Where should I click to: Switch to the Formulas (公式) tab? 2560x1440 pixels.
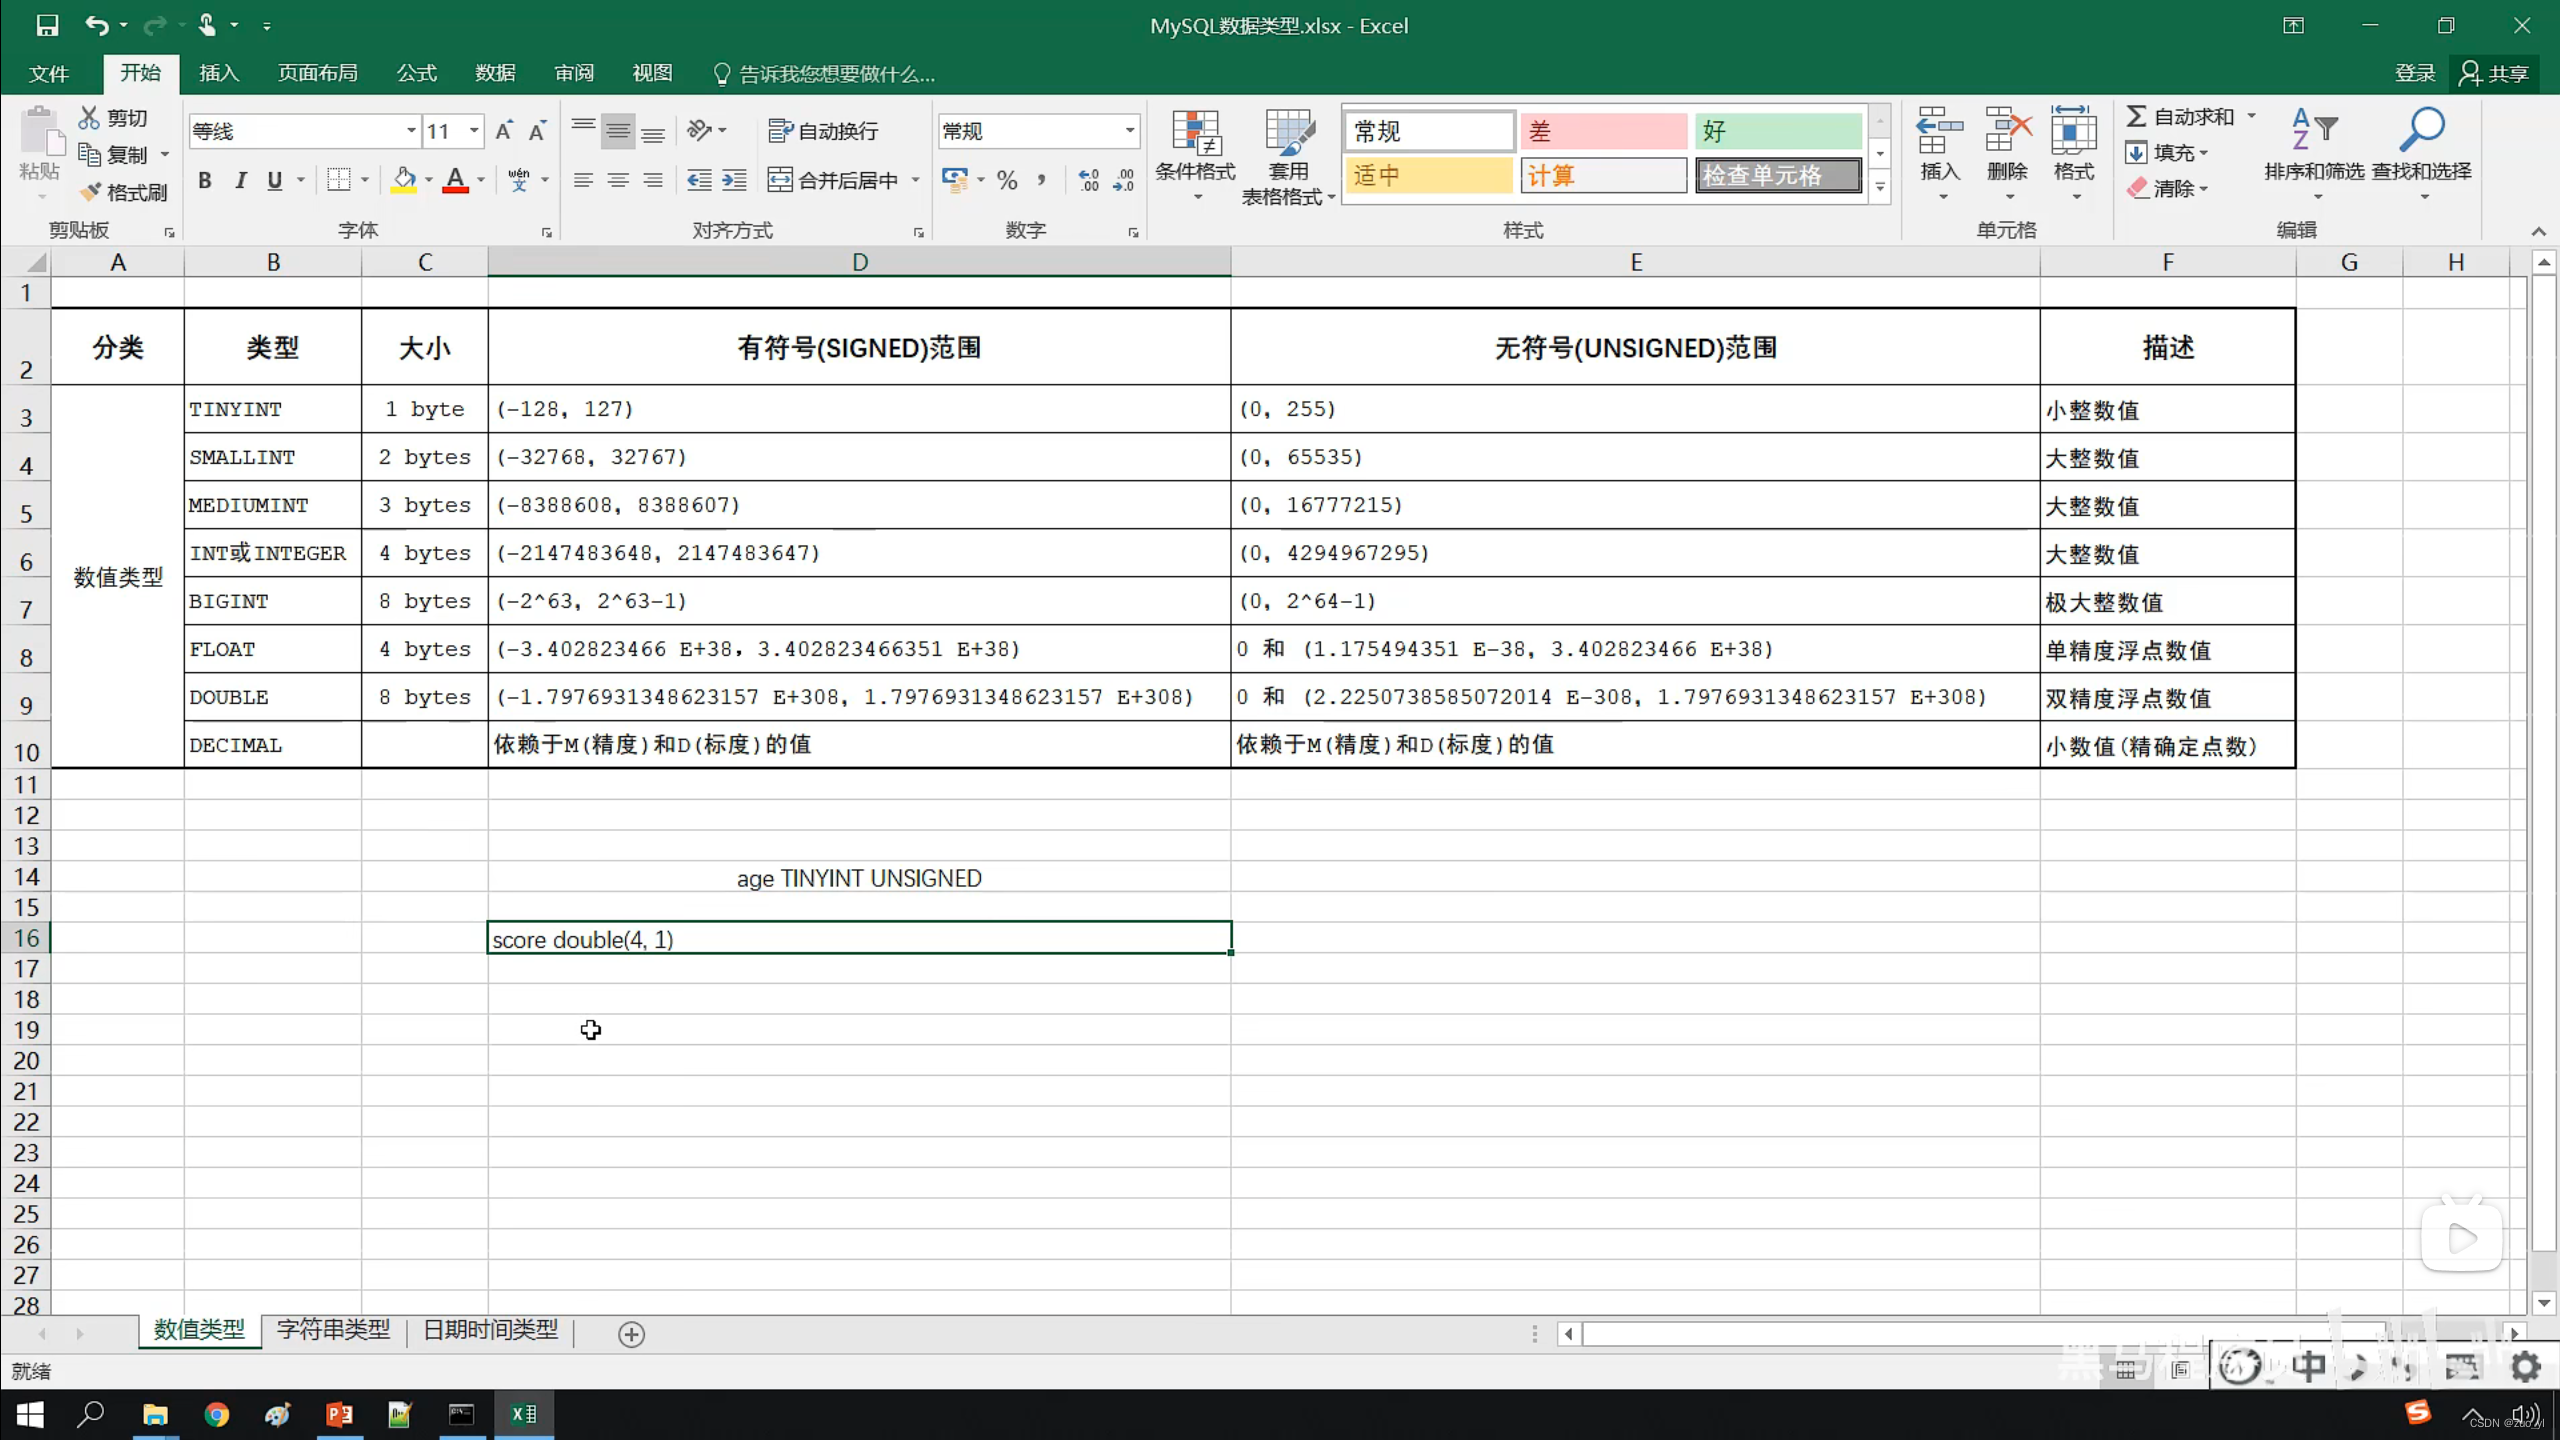click(416, 73)
